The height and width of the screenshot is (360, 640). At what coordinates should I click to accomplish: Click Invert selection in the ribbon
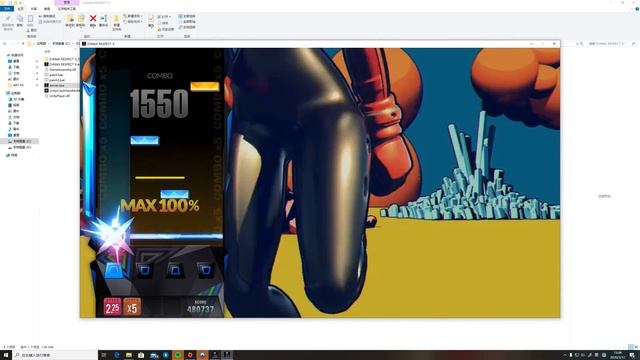tap(187, 27)
